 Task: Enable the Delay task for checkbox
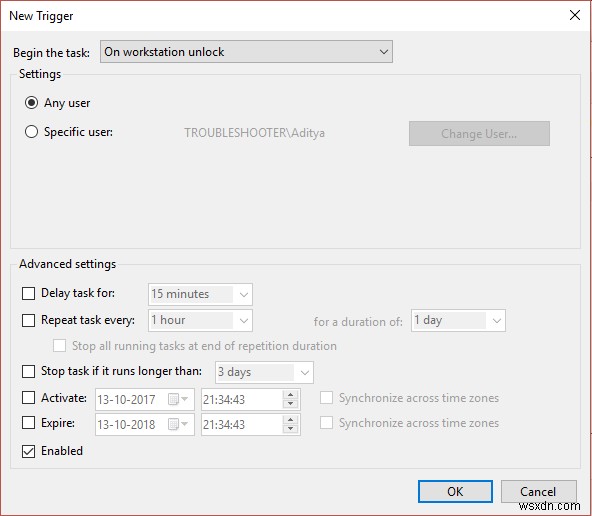coord(28,293)
